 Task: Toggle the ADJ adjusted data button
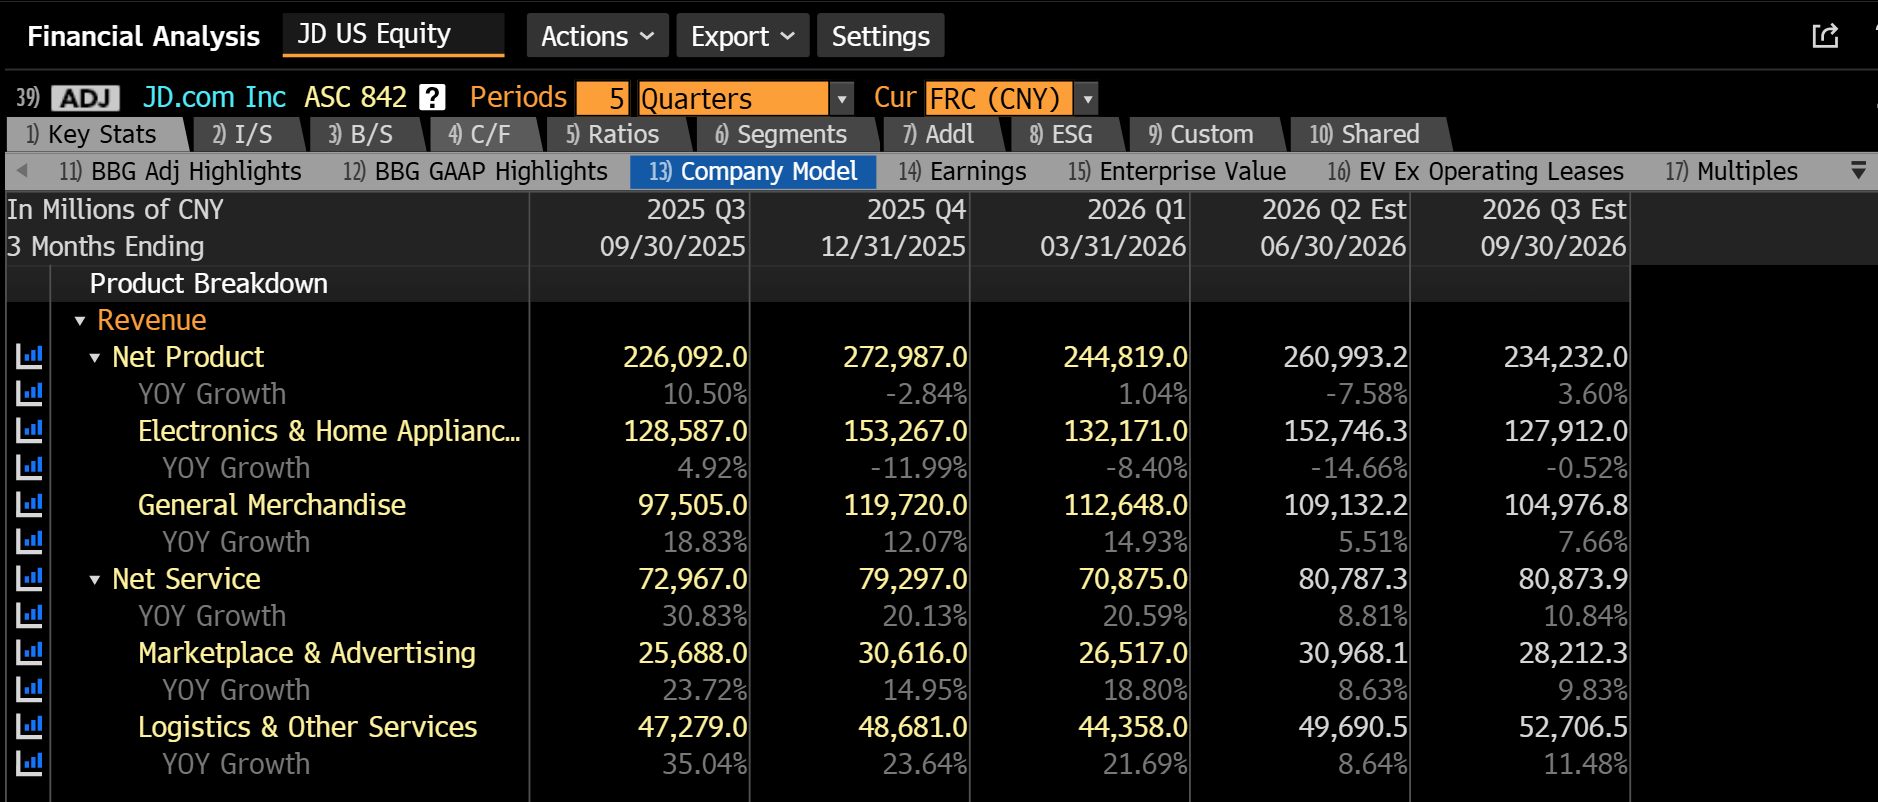tap(86, 98)
